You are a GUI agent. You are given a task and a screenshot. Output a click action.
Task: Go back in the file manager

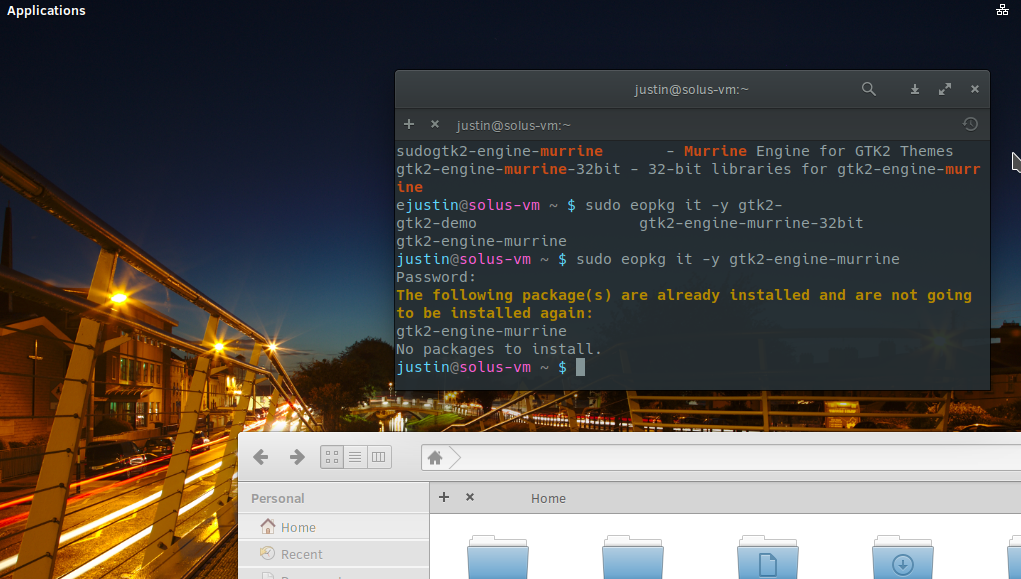[x=260, y=457]
